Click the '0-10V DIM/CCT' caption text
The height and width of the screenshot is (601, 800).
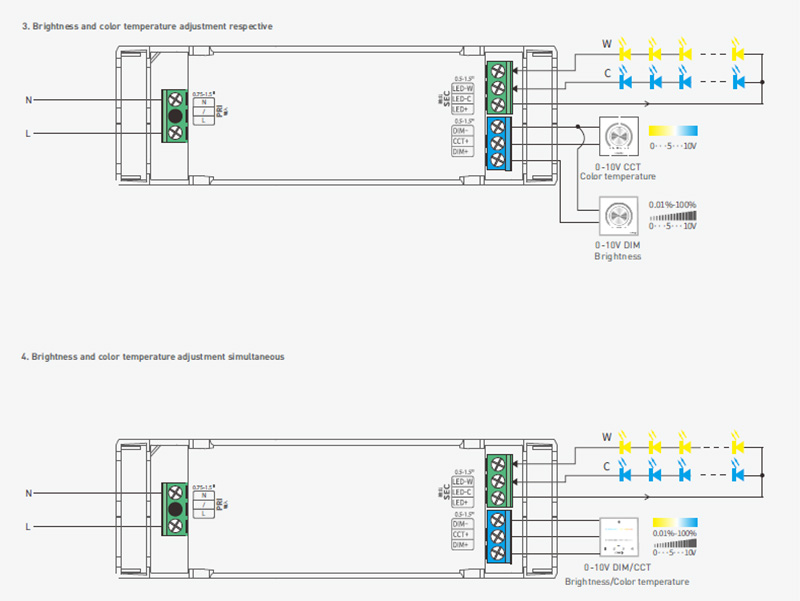pyautogui.click(x=617, y=567)
